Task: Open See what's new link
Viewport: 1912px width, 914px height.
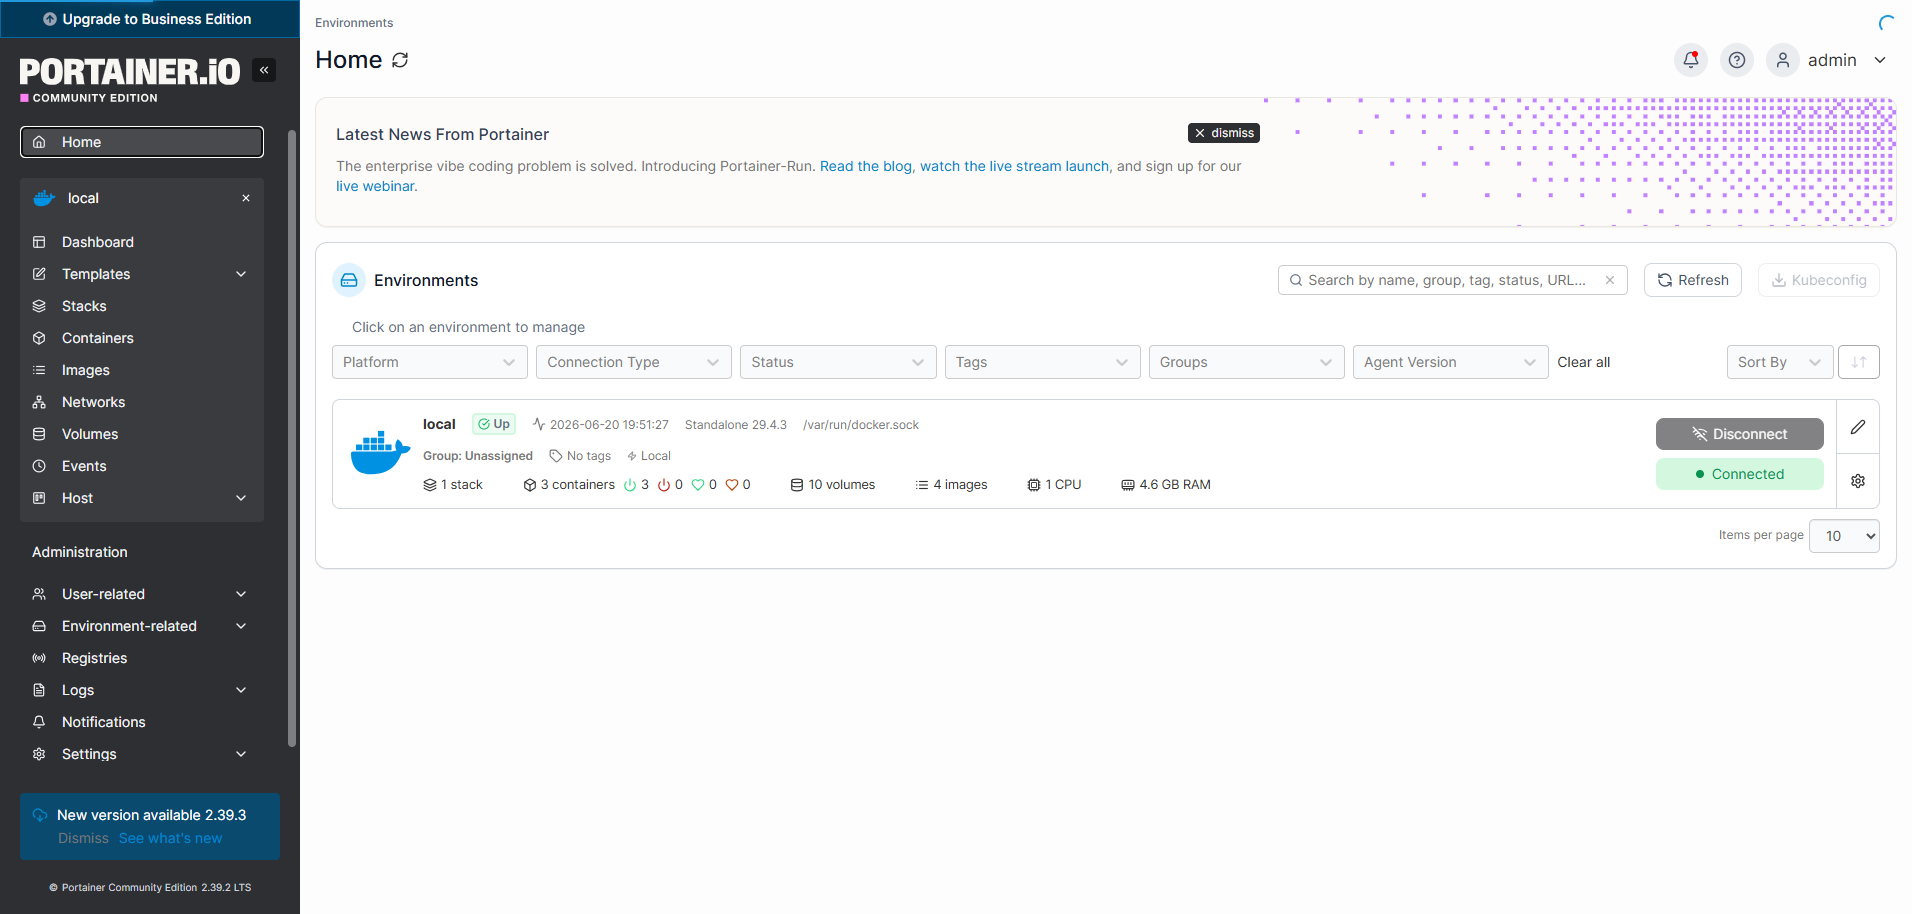Action: point(170,838)
